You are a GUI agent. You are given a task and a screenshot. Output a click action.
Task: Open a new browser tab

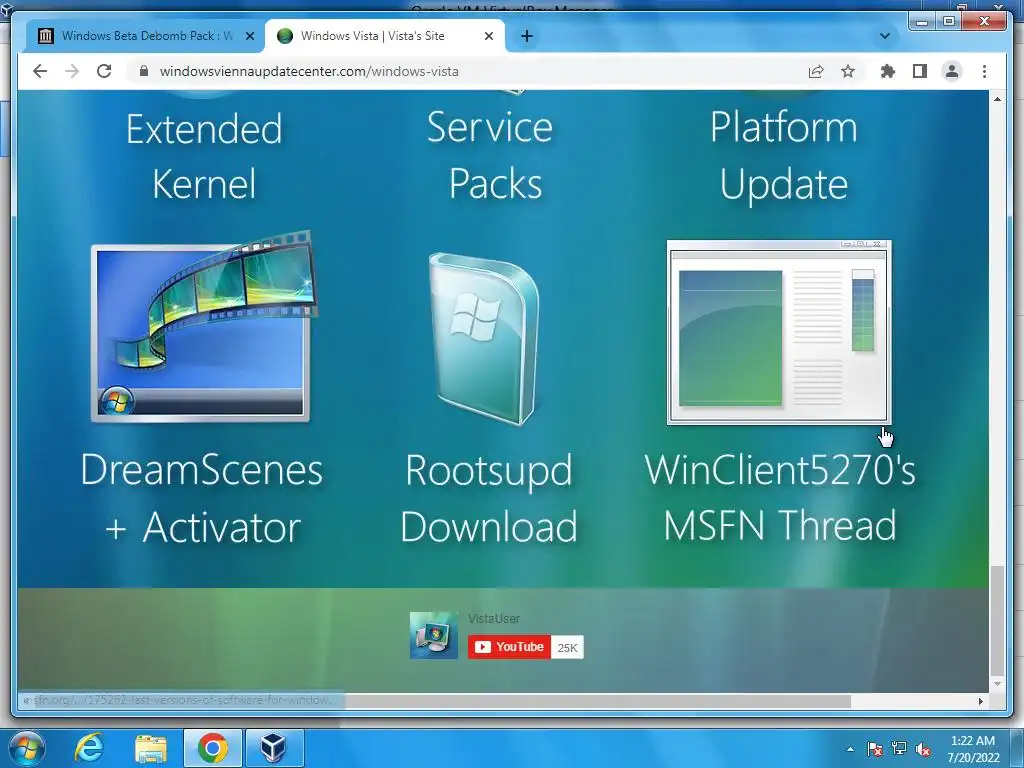point(527,36)
